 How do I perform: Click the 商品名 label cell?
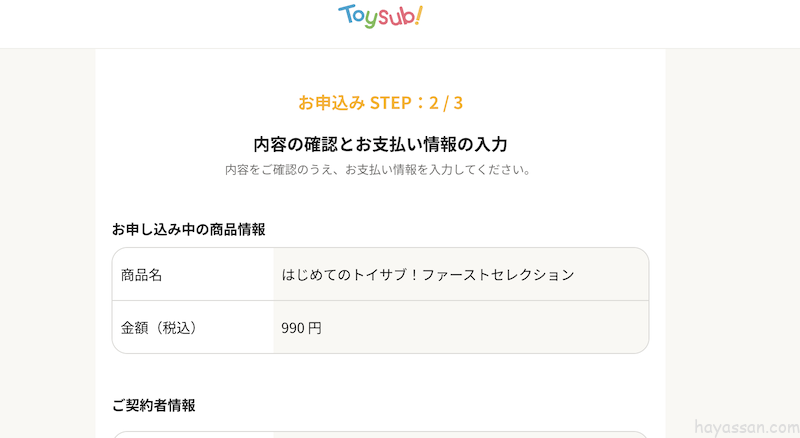click(141, 274)
